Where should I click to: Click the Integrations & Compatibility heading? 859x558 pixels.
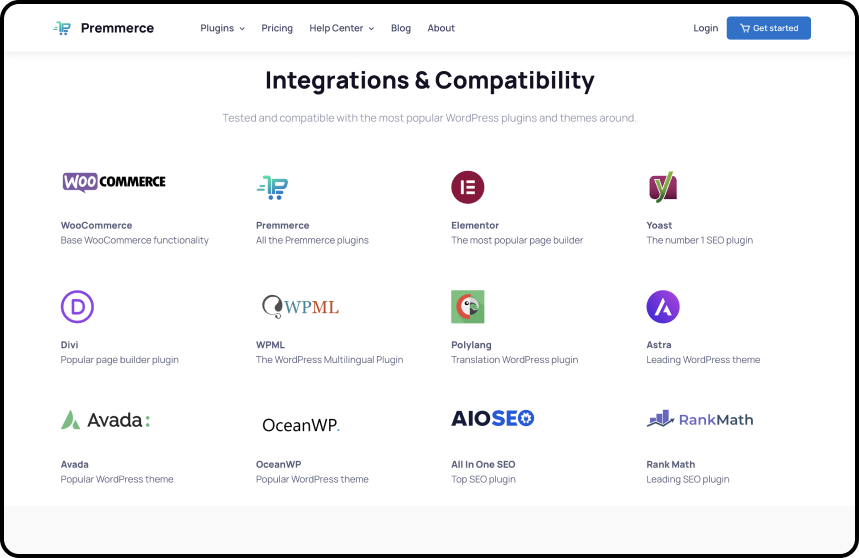pyautogui.click(x=430, y=80)
